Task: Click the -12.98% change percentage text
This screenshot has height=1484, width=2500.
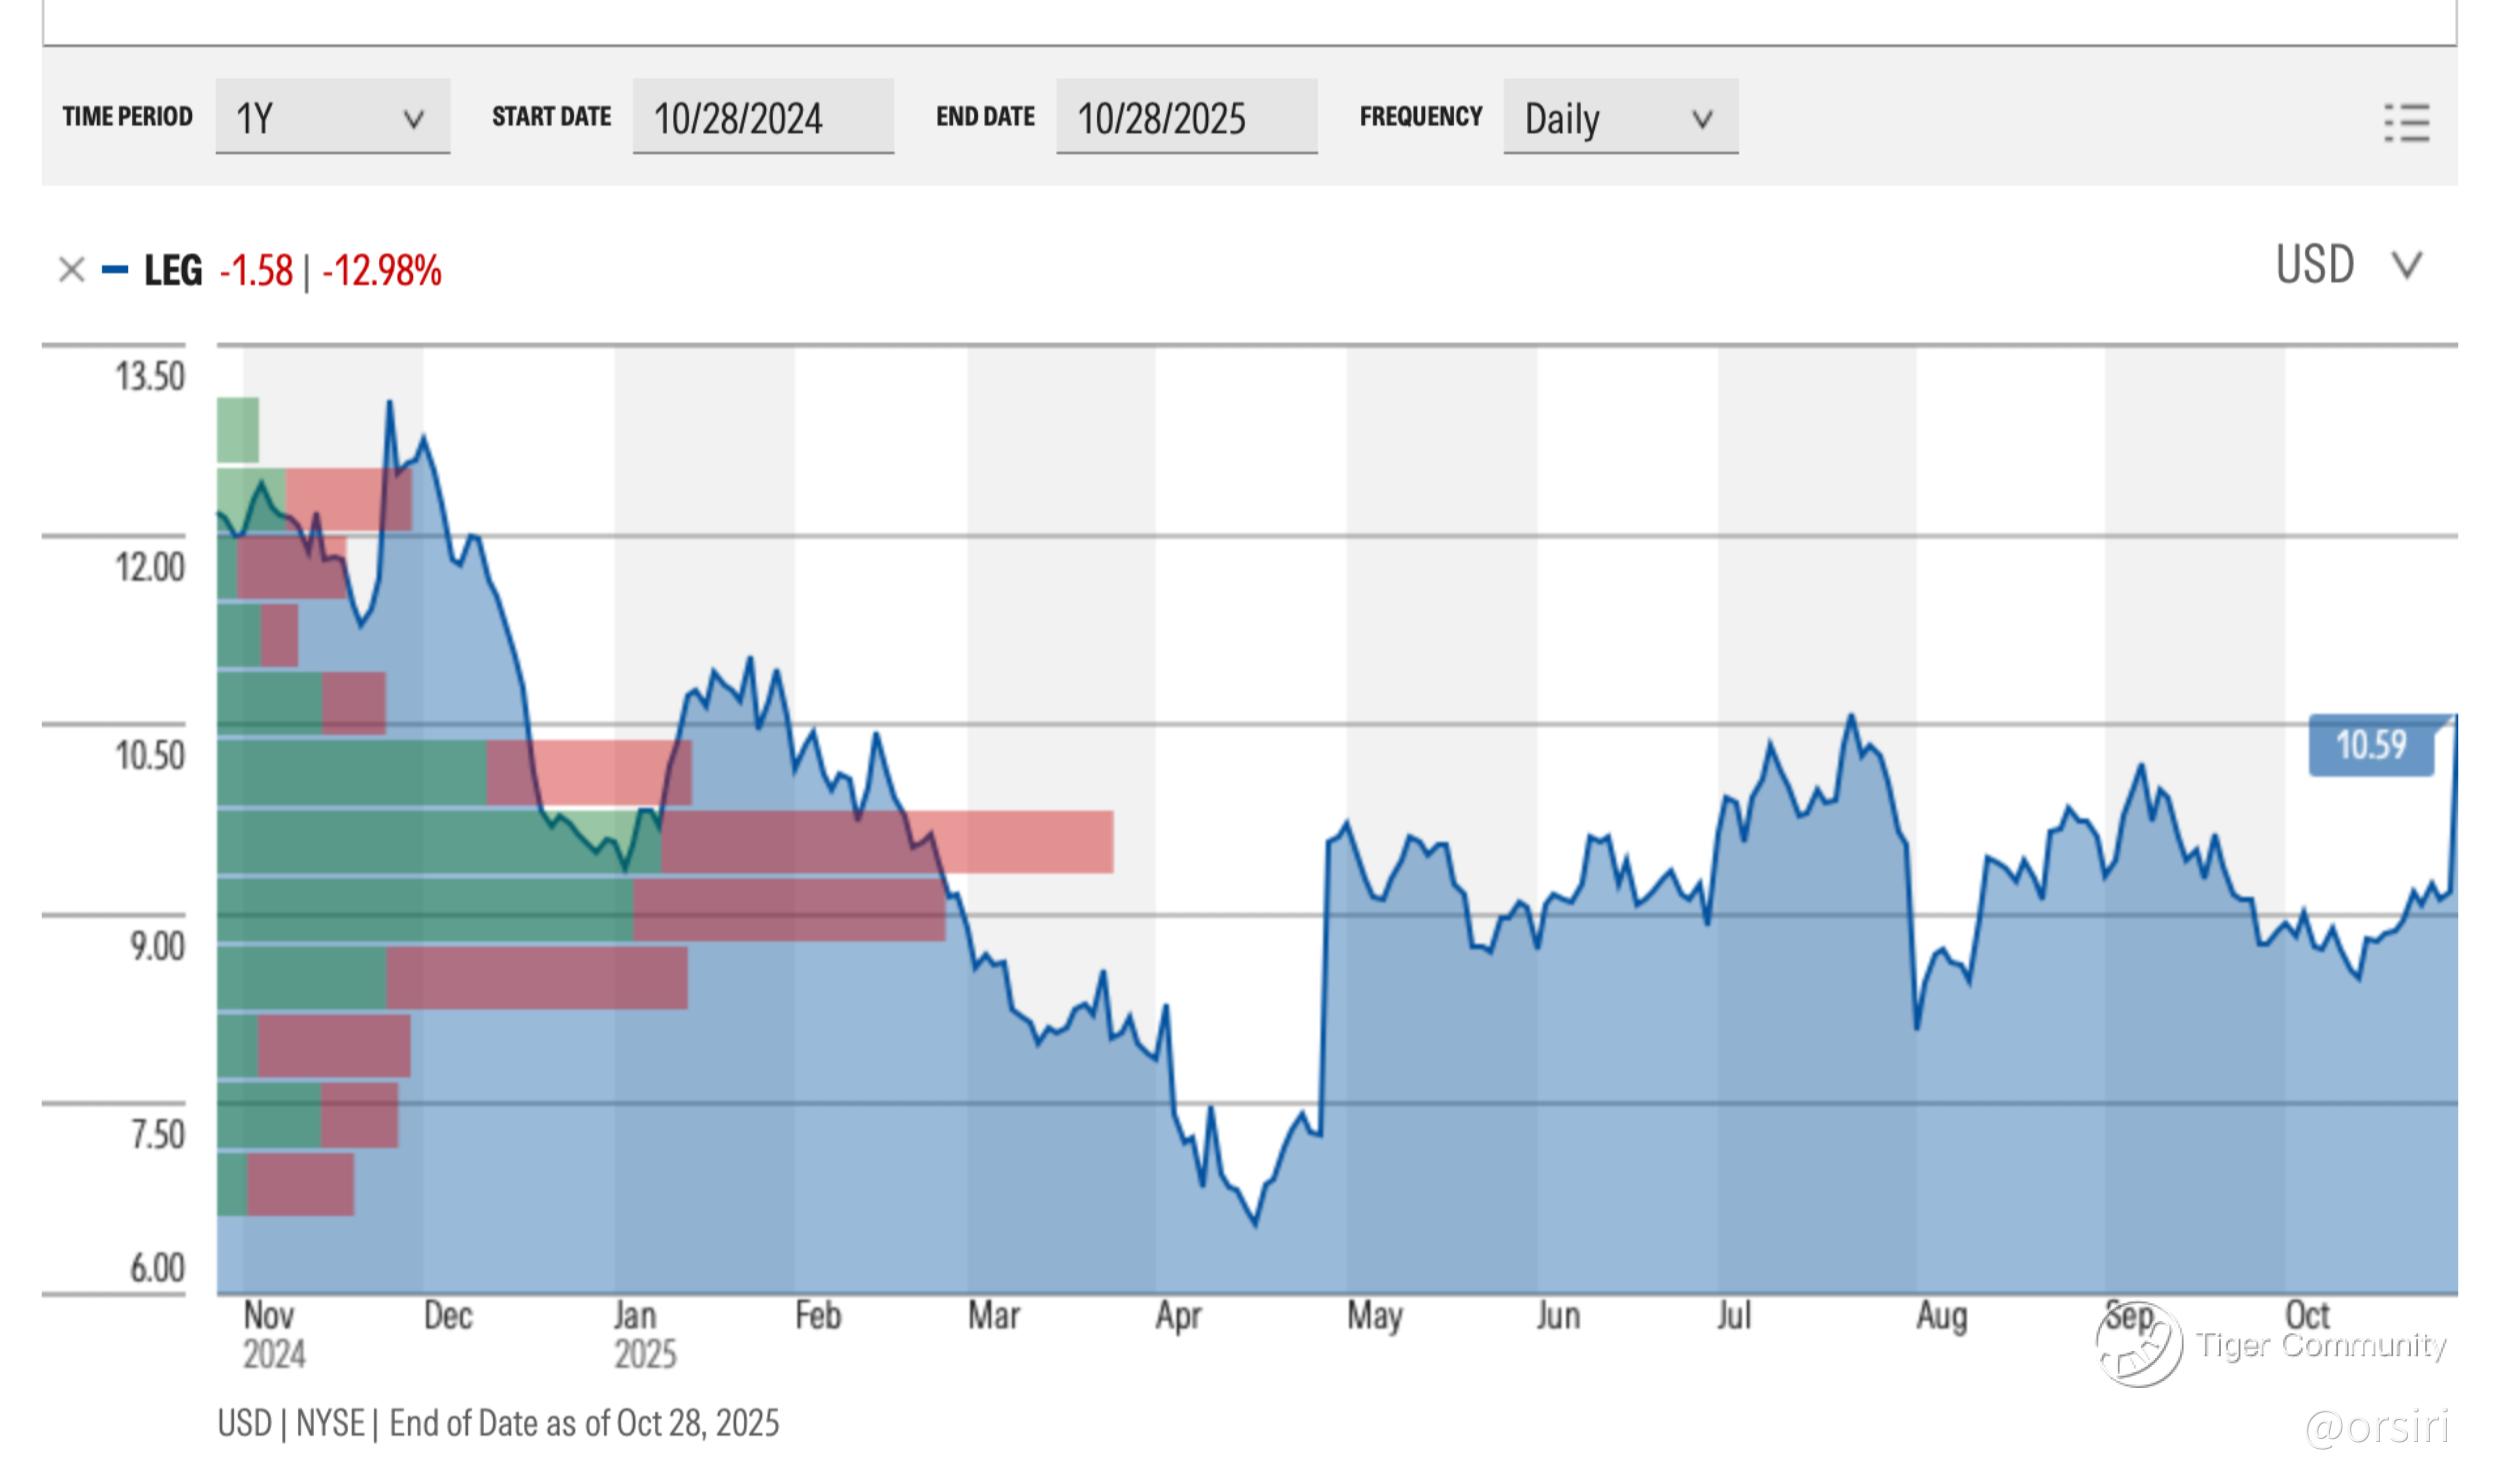Action: point(381,271)
